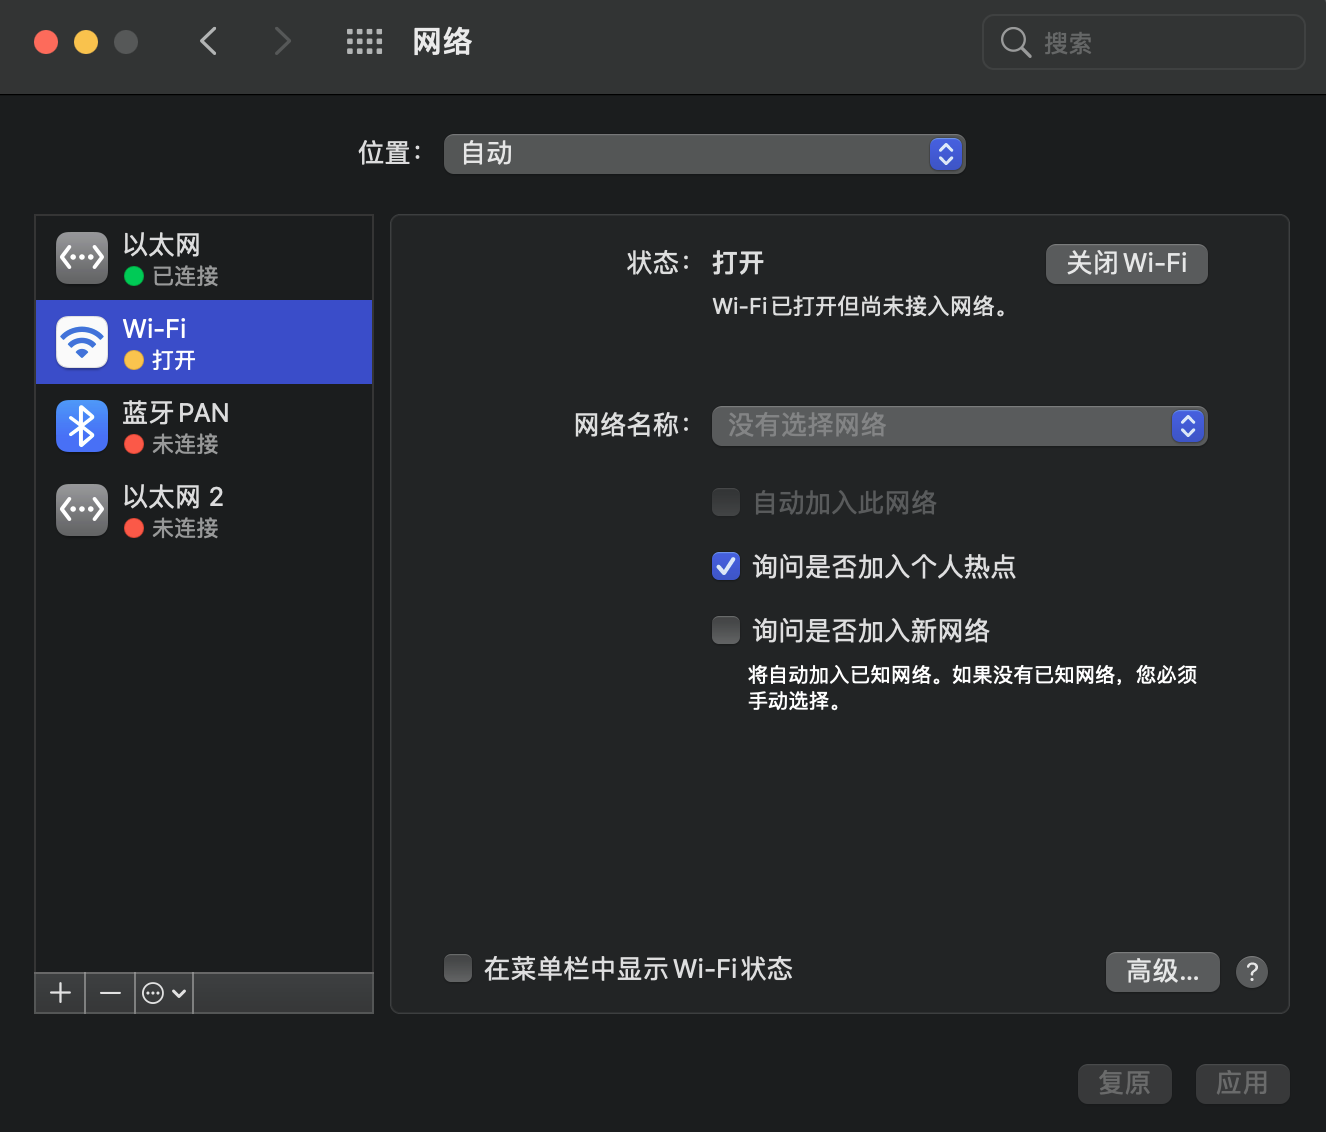This screenshot has width=1326, height=1132.
Task: Click the 位置: label
Action: click(x=391, y=153)
